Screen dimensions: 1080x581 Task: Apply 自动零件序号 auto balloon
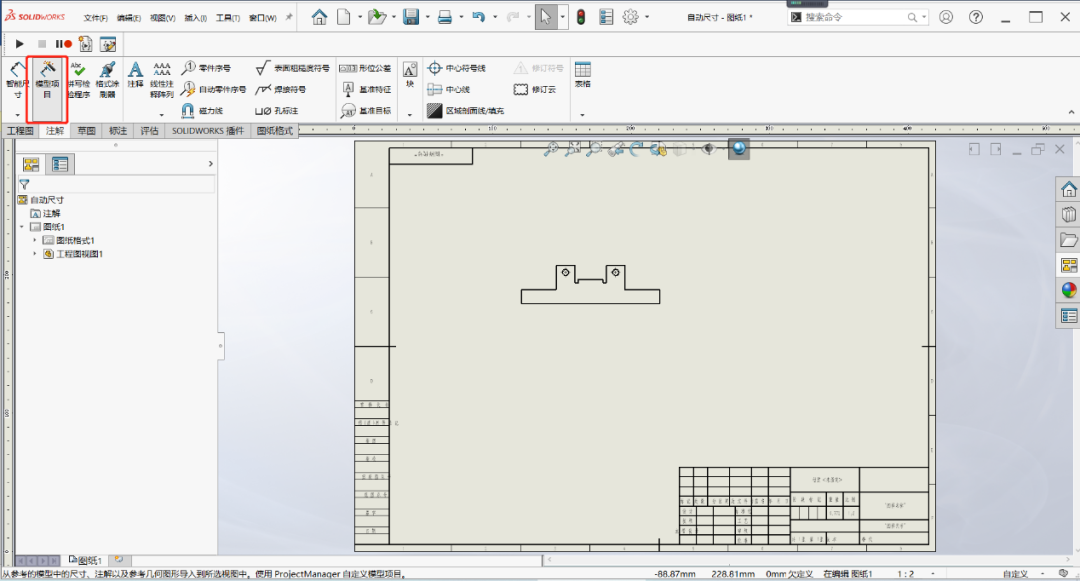coord(214,89)
